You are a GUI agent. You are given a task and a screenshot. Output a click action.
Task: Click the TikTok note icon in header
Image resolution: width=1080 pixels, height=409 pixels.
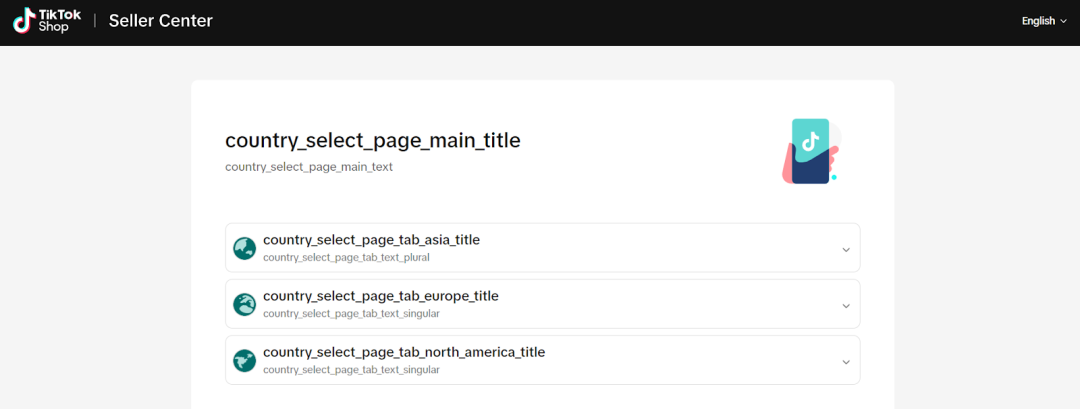pyautogui.click(x=25, y=21)
